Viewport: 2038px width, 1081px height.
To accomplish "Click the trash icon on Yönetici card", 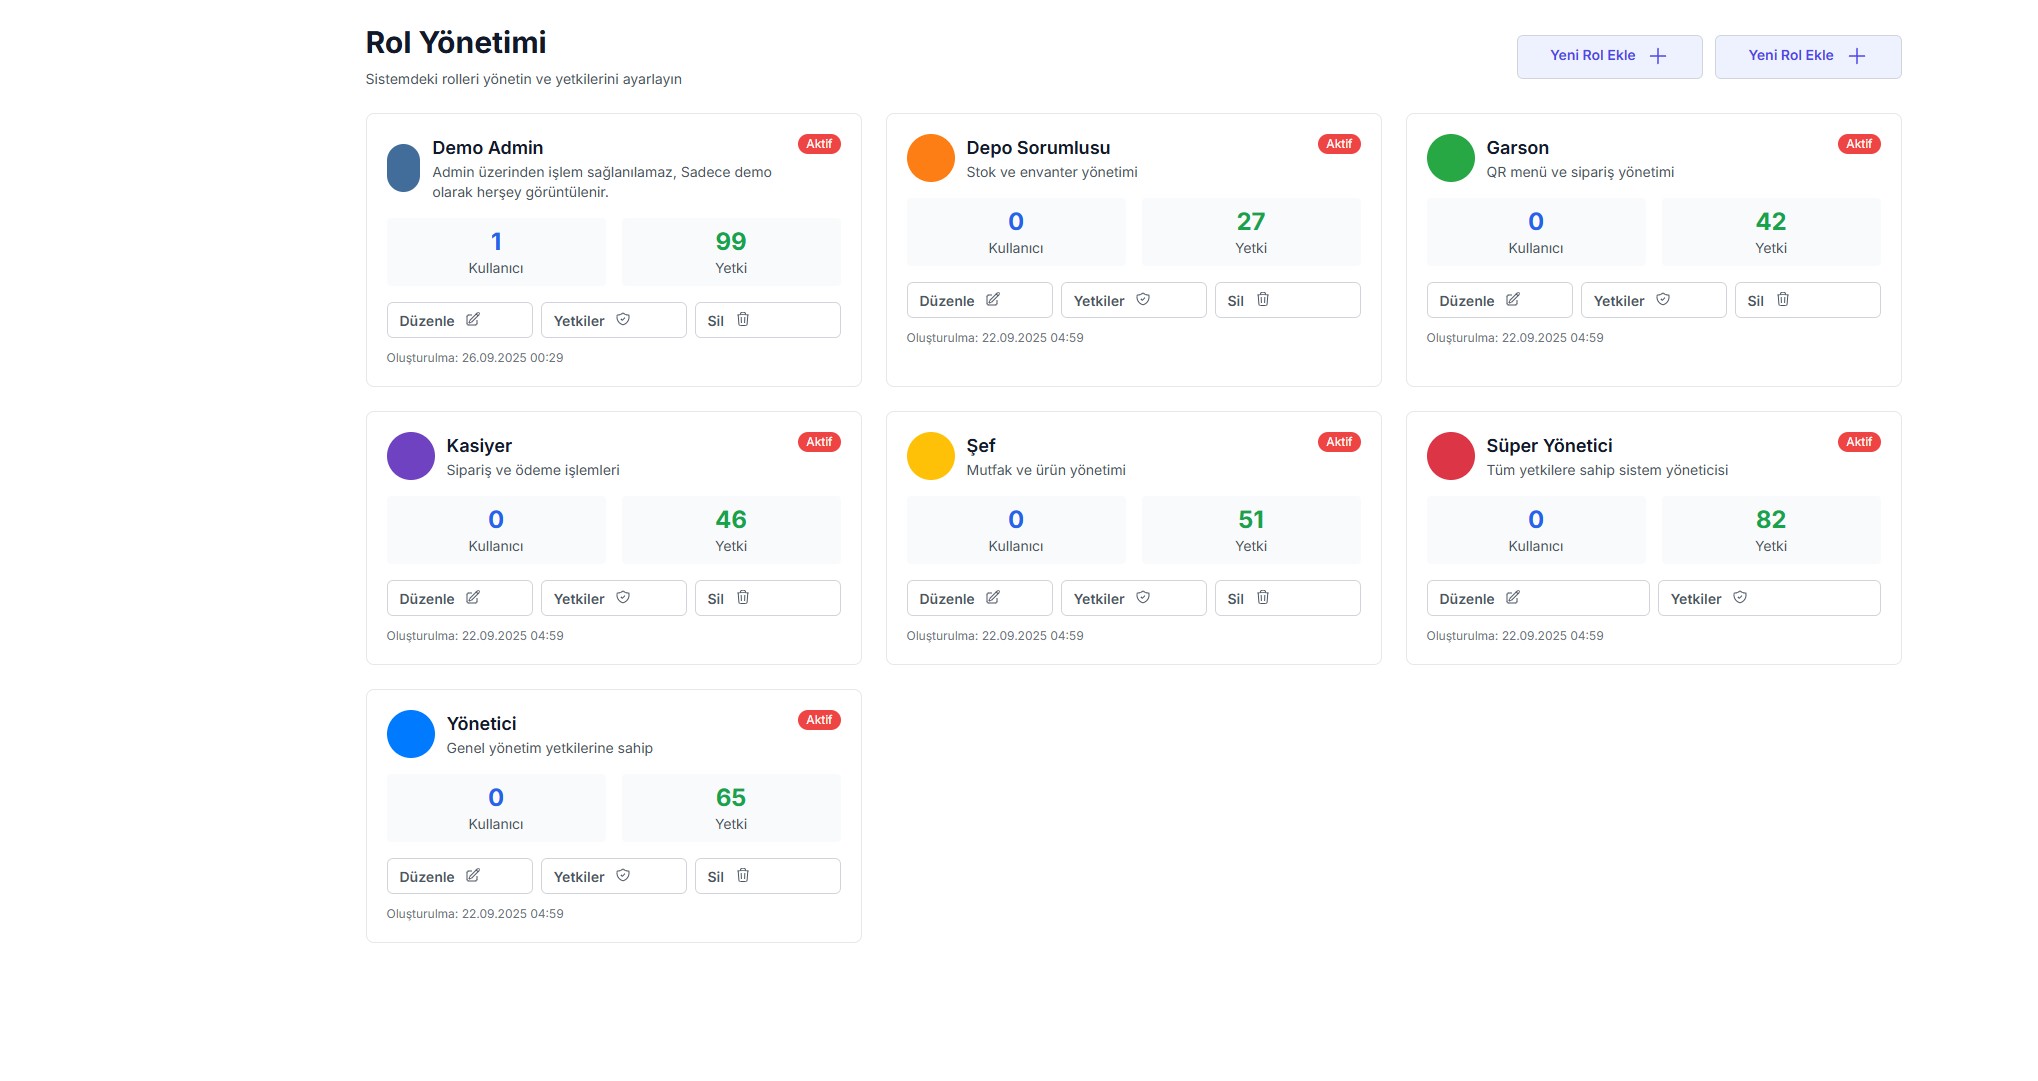I will (x=743, y=876).
